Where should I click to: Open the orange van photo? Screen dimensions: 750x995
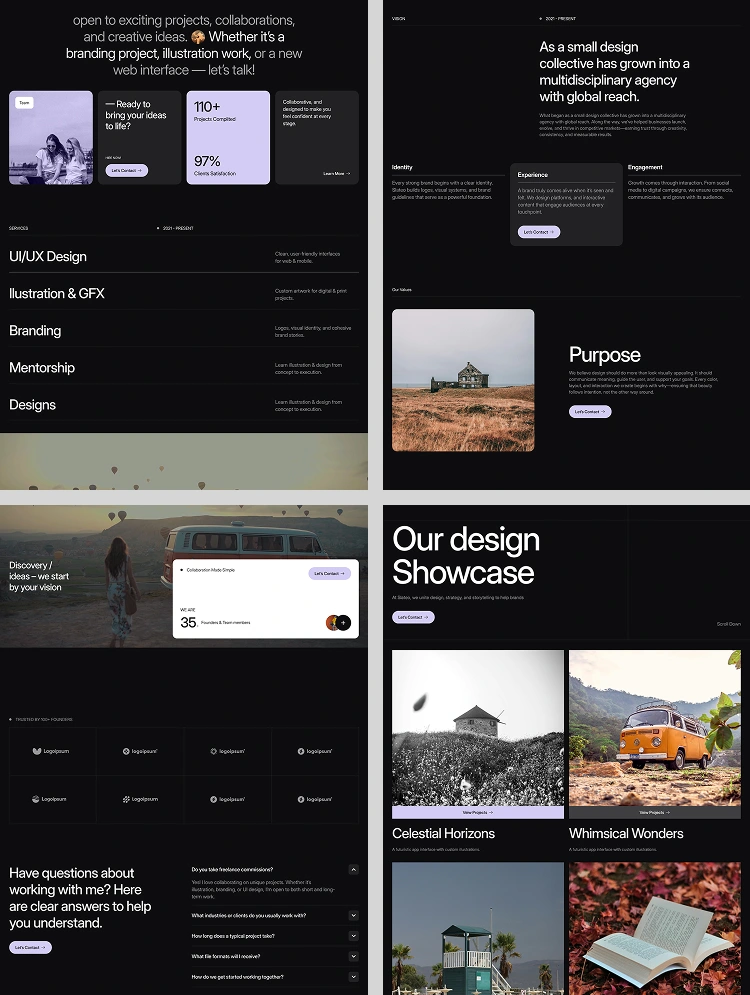pyautogui.click(x=655, y=728)
